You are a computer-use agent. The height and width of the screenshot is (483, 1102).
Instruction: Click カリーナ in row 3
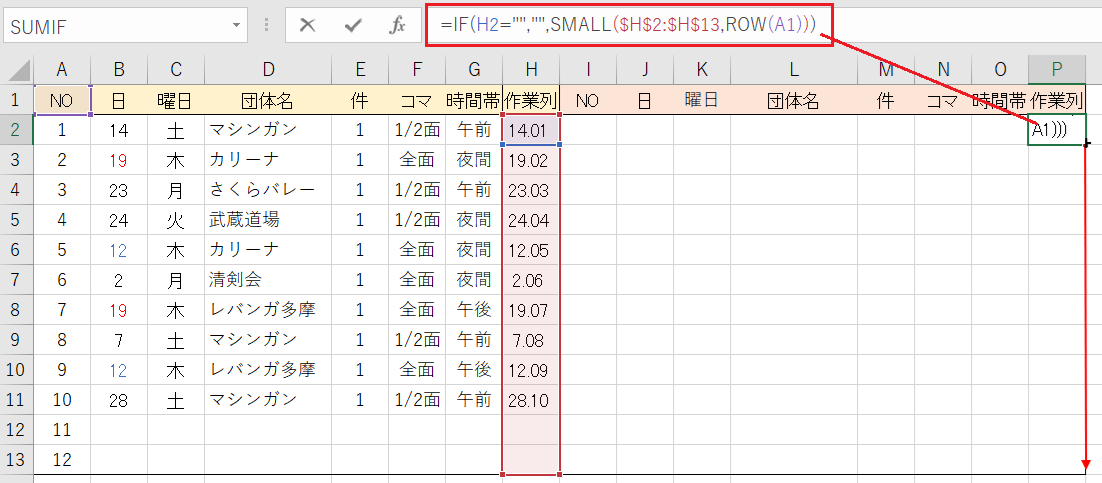[268, 160]
